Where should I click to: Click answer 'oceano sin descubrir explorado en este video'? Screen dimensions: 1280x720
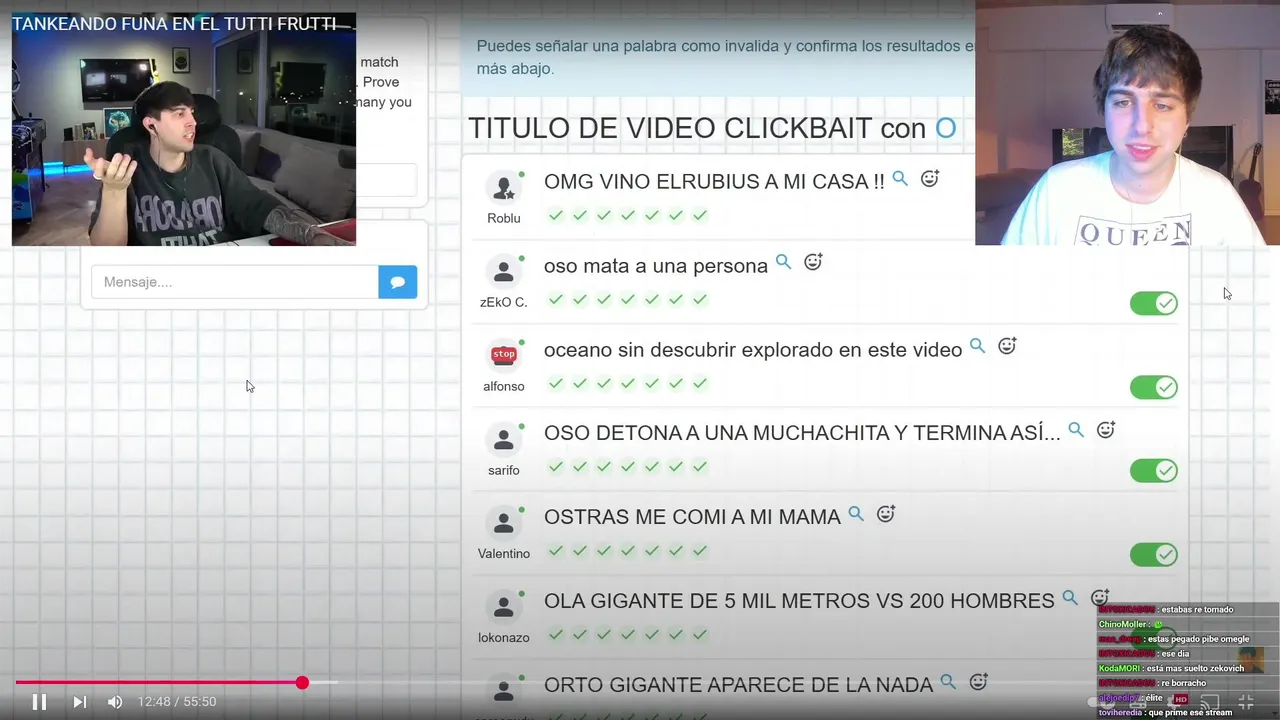coord(753,350)
